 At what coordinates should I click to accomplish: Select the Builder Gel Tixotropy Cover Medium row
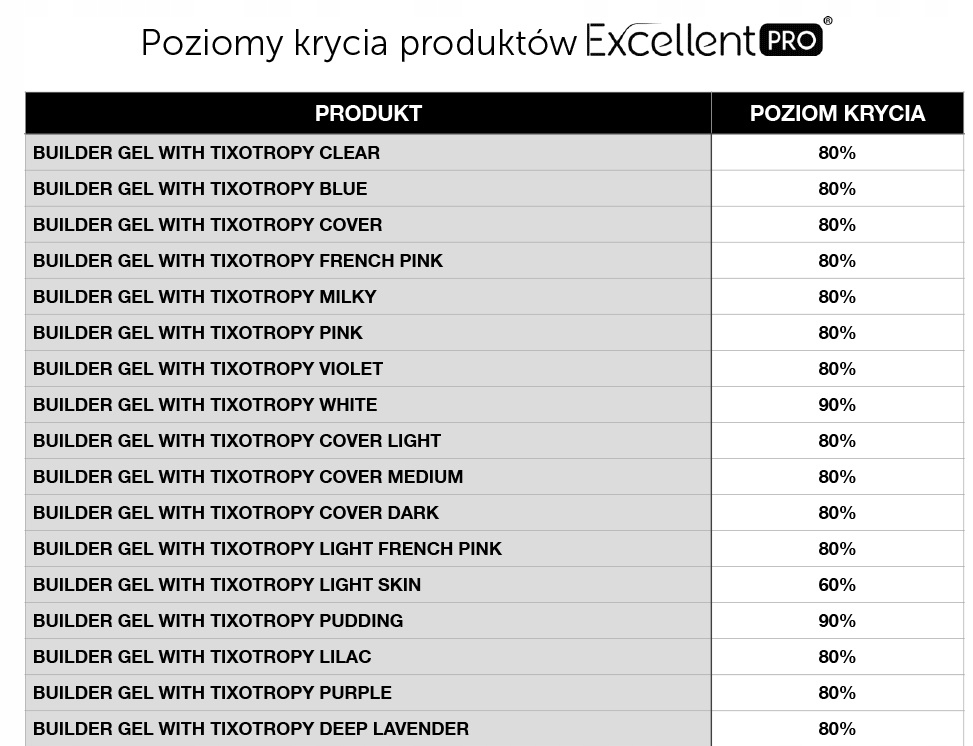coord(248,477)
